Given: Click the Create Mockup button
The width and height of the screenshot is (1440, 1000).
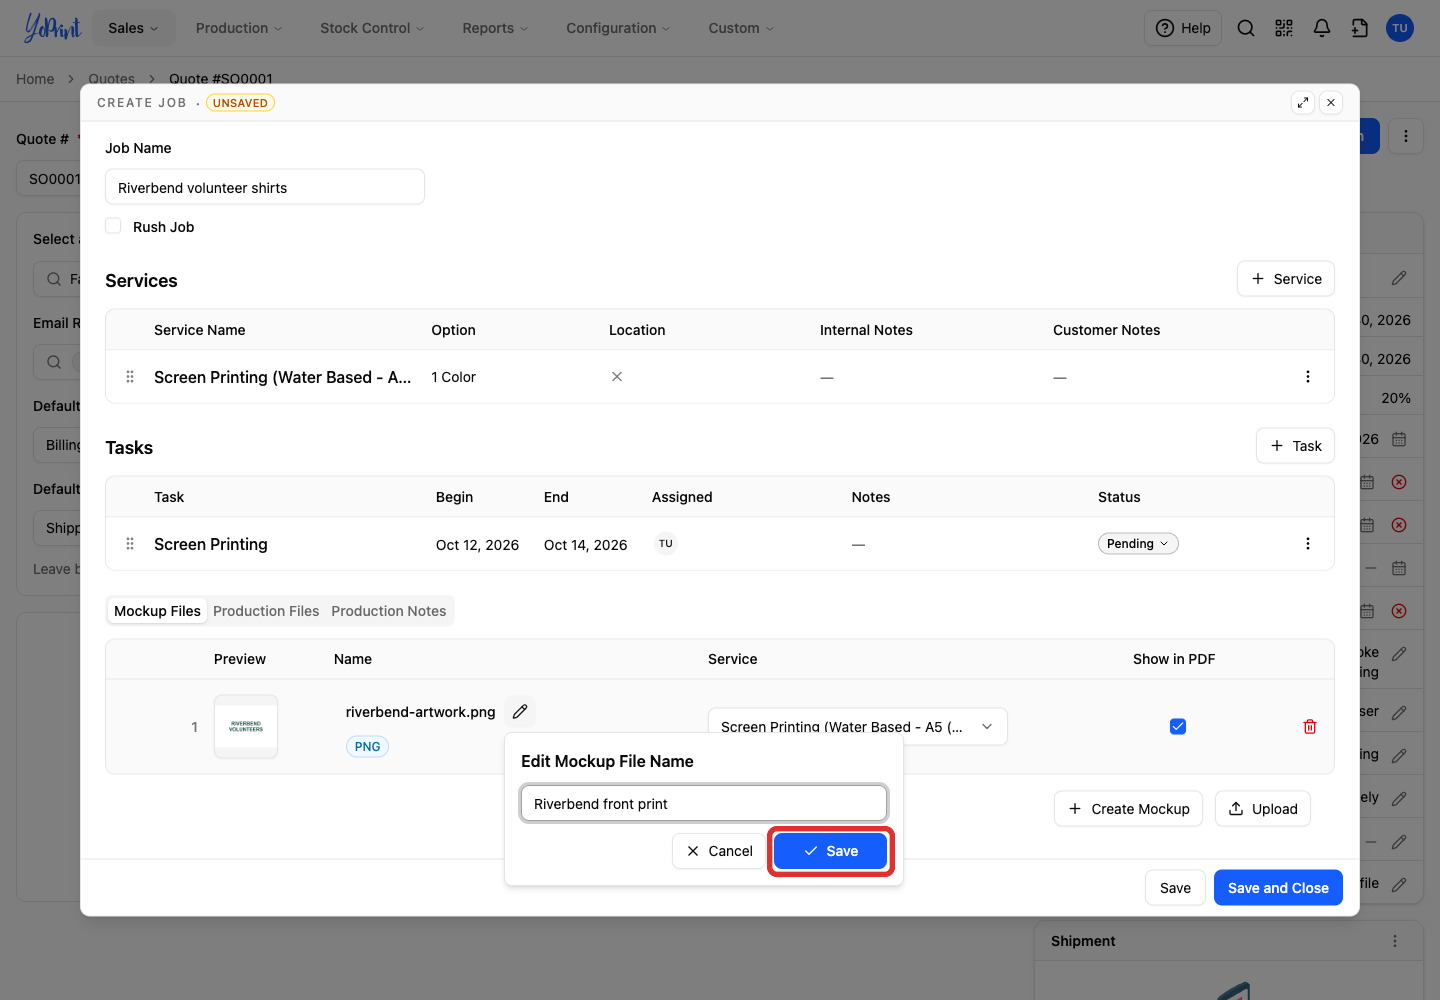Looking at the screenshot, I should click(x=1129, y=809).
